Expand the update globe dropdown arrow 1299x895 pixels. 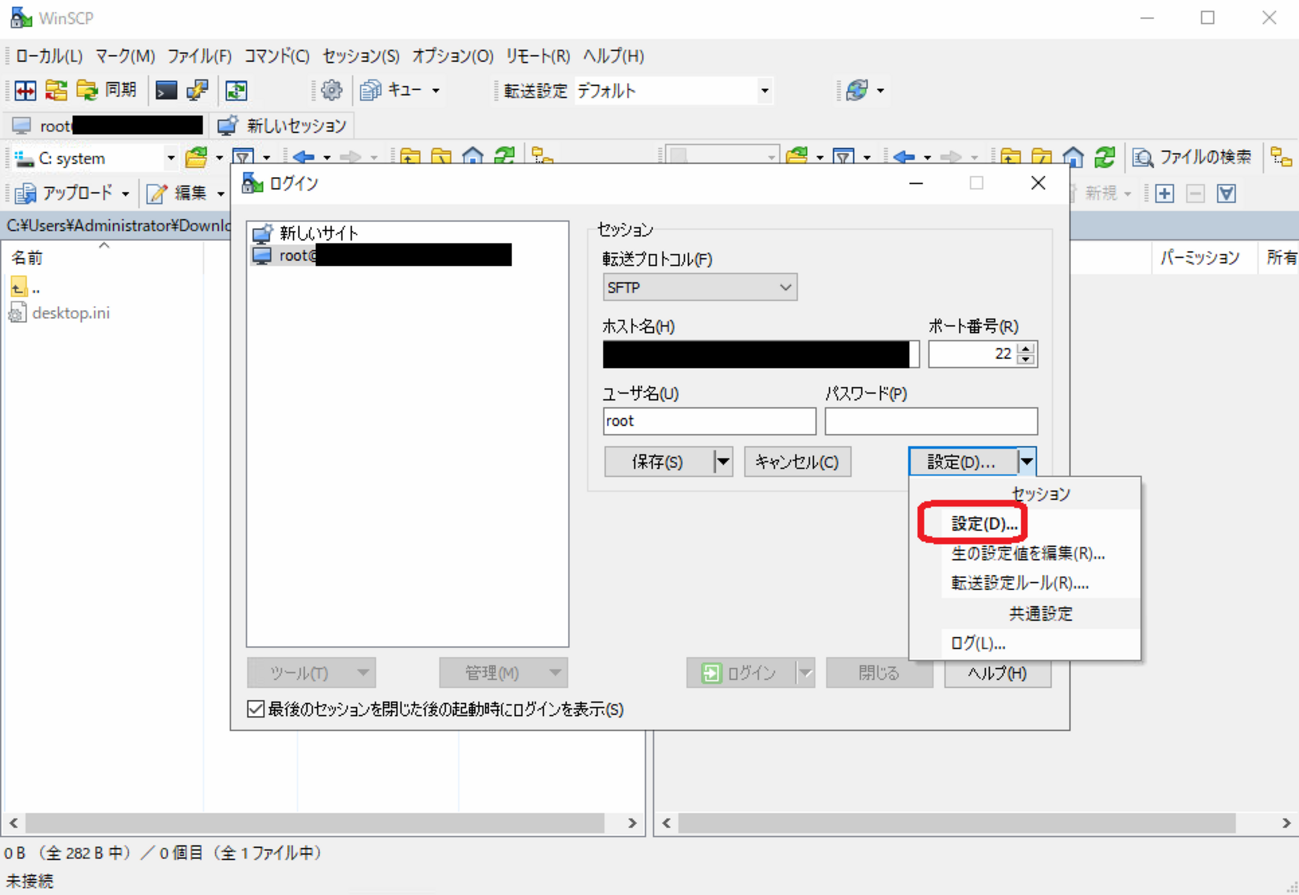coord(880,91)
